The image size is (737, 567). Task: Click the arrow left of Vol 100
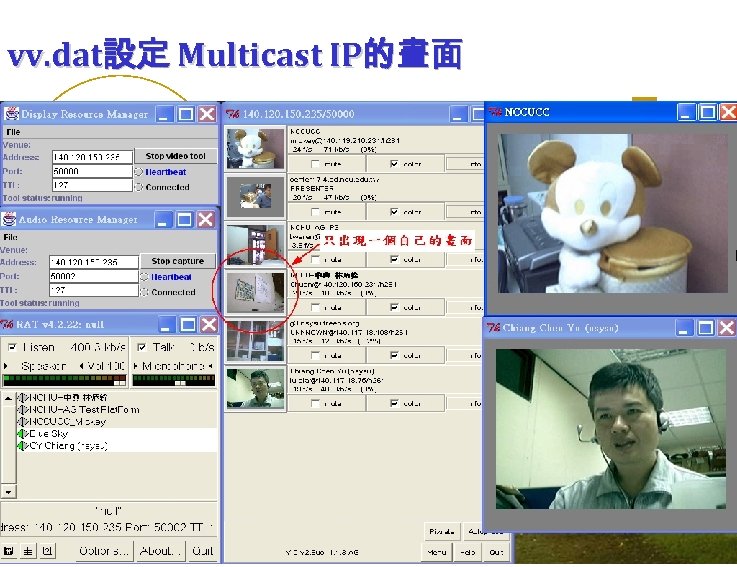point(82,366)
